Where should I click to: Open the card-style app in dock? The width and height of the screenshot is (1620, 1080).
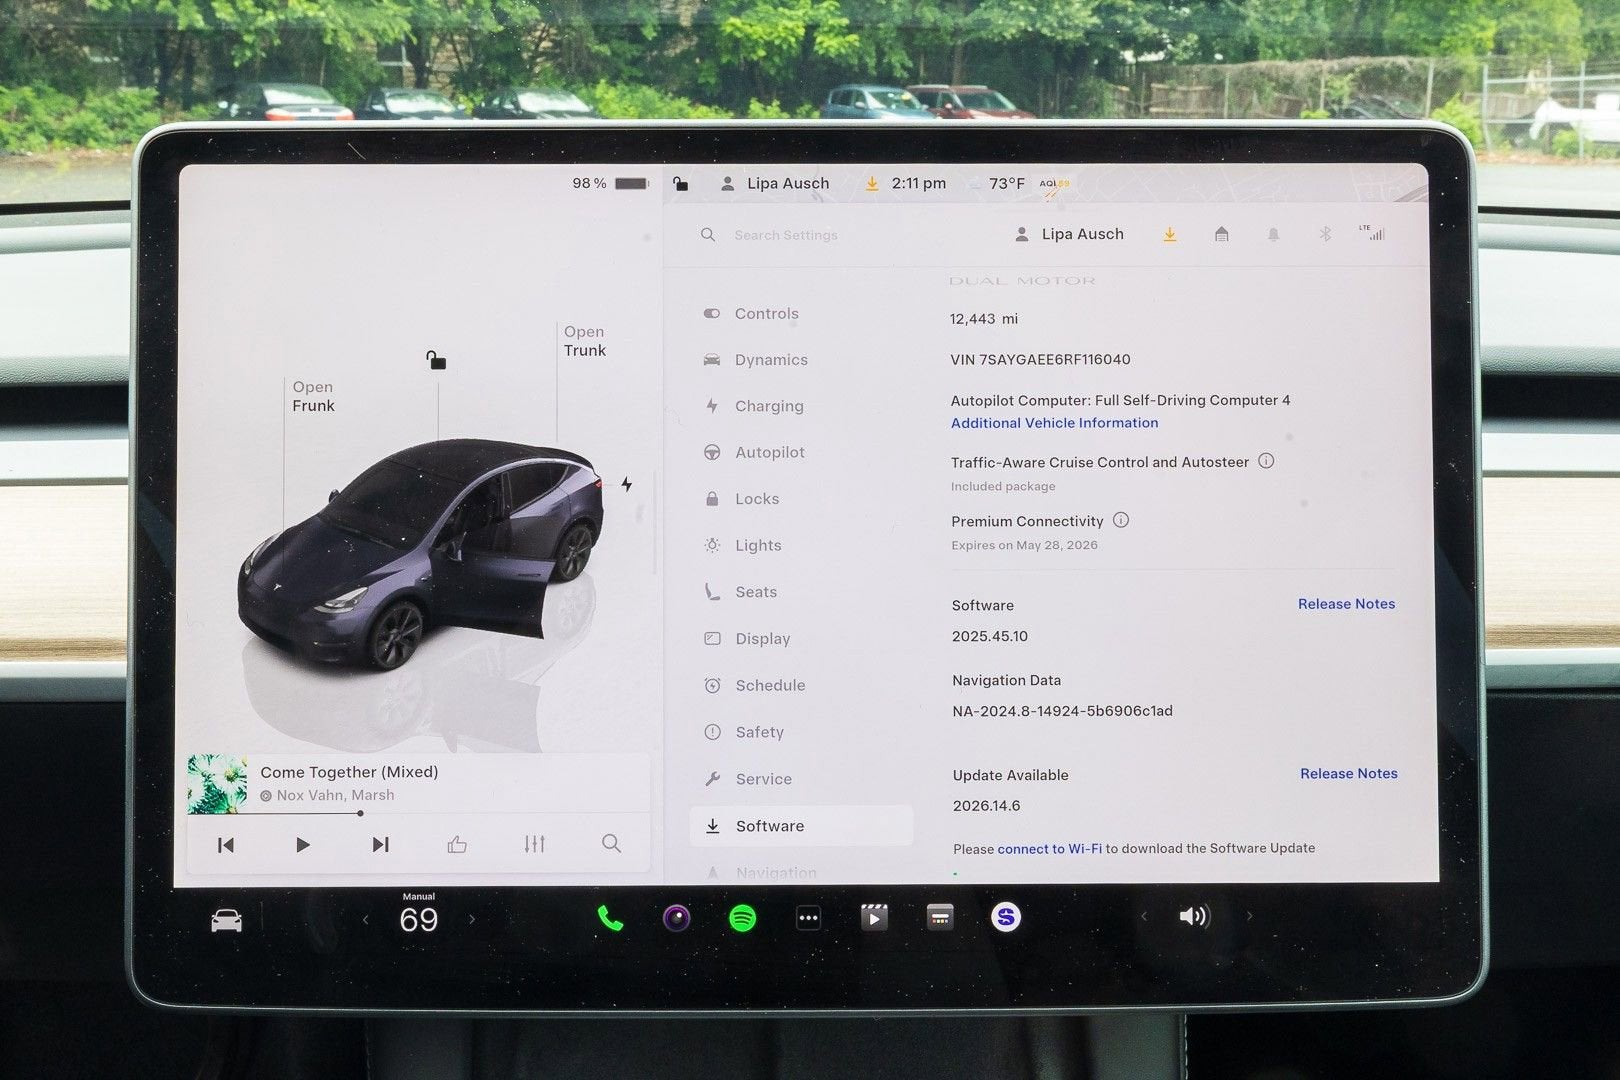pos(940,916)
